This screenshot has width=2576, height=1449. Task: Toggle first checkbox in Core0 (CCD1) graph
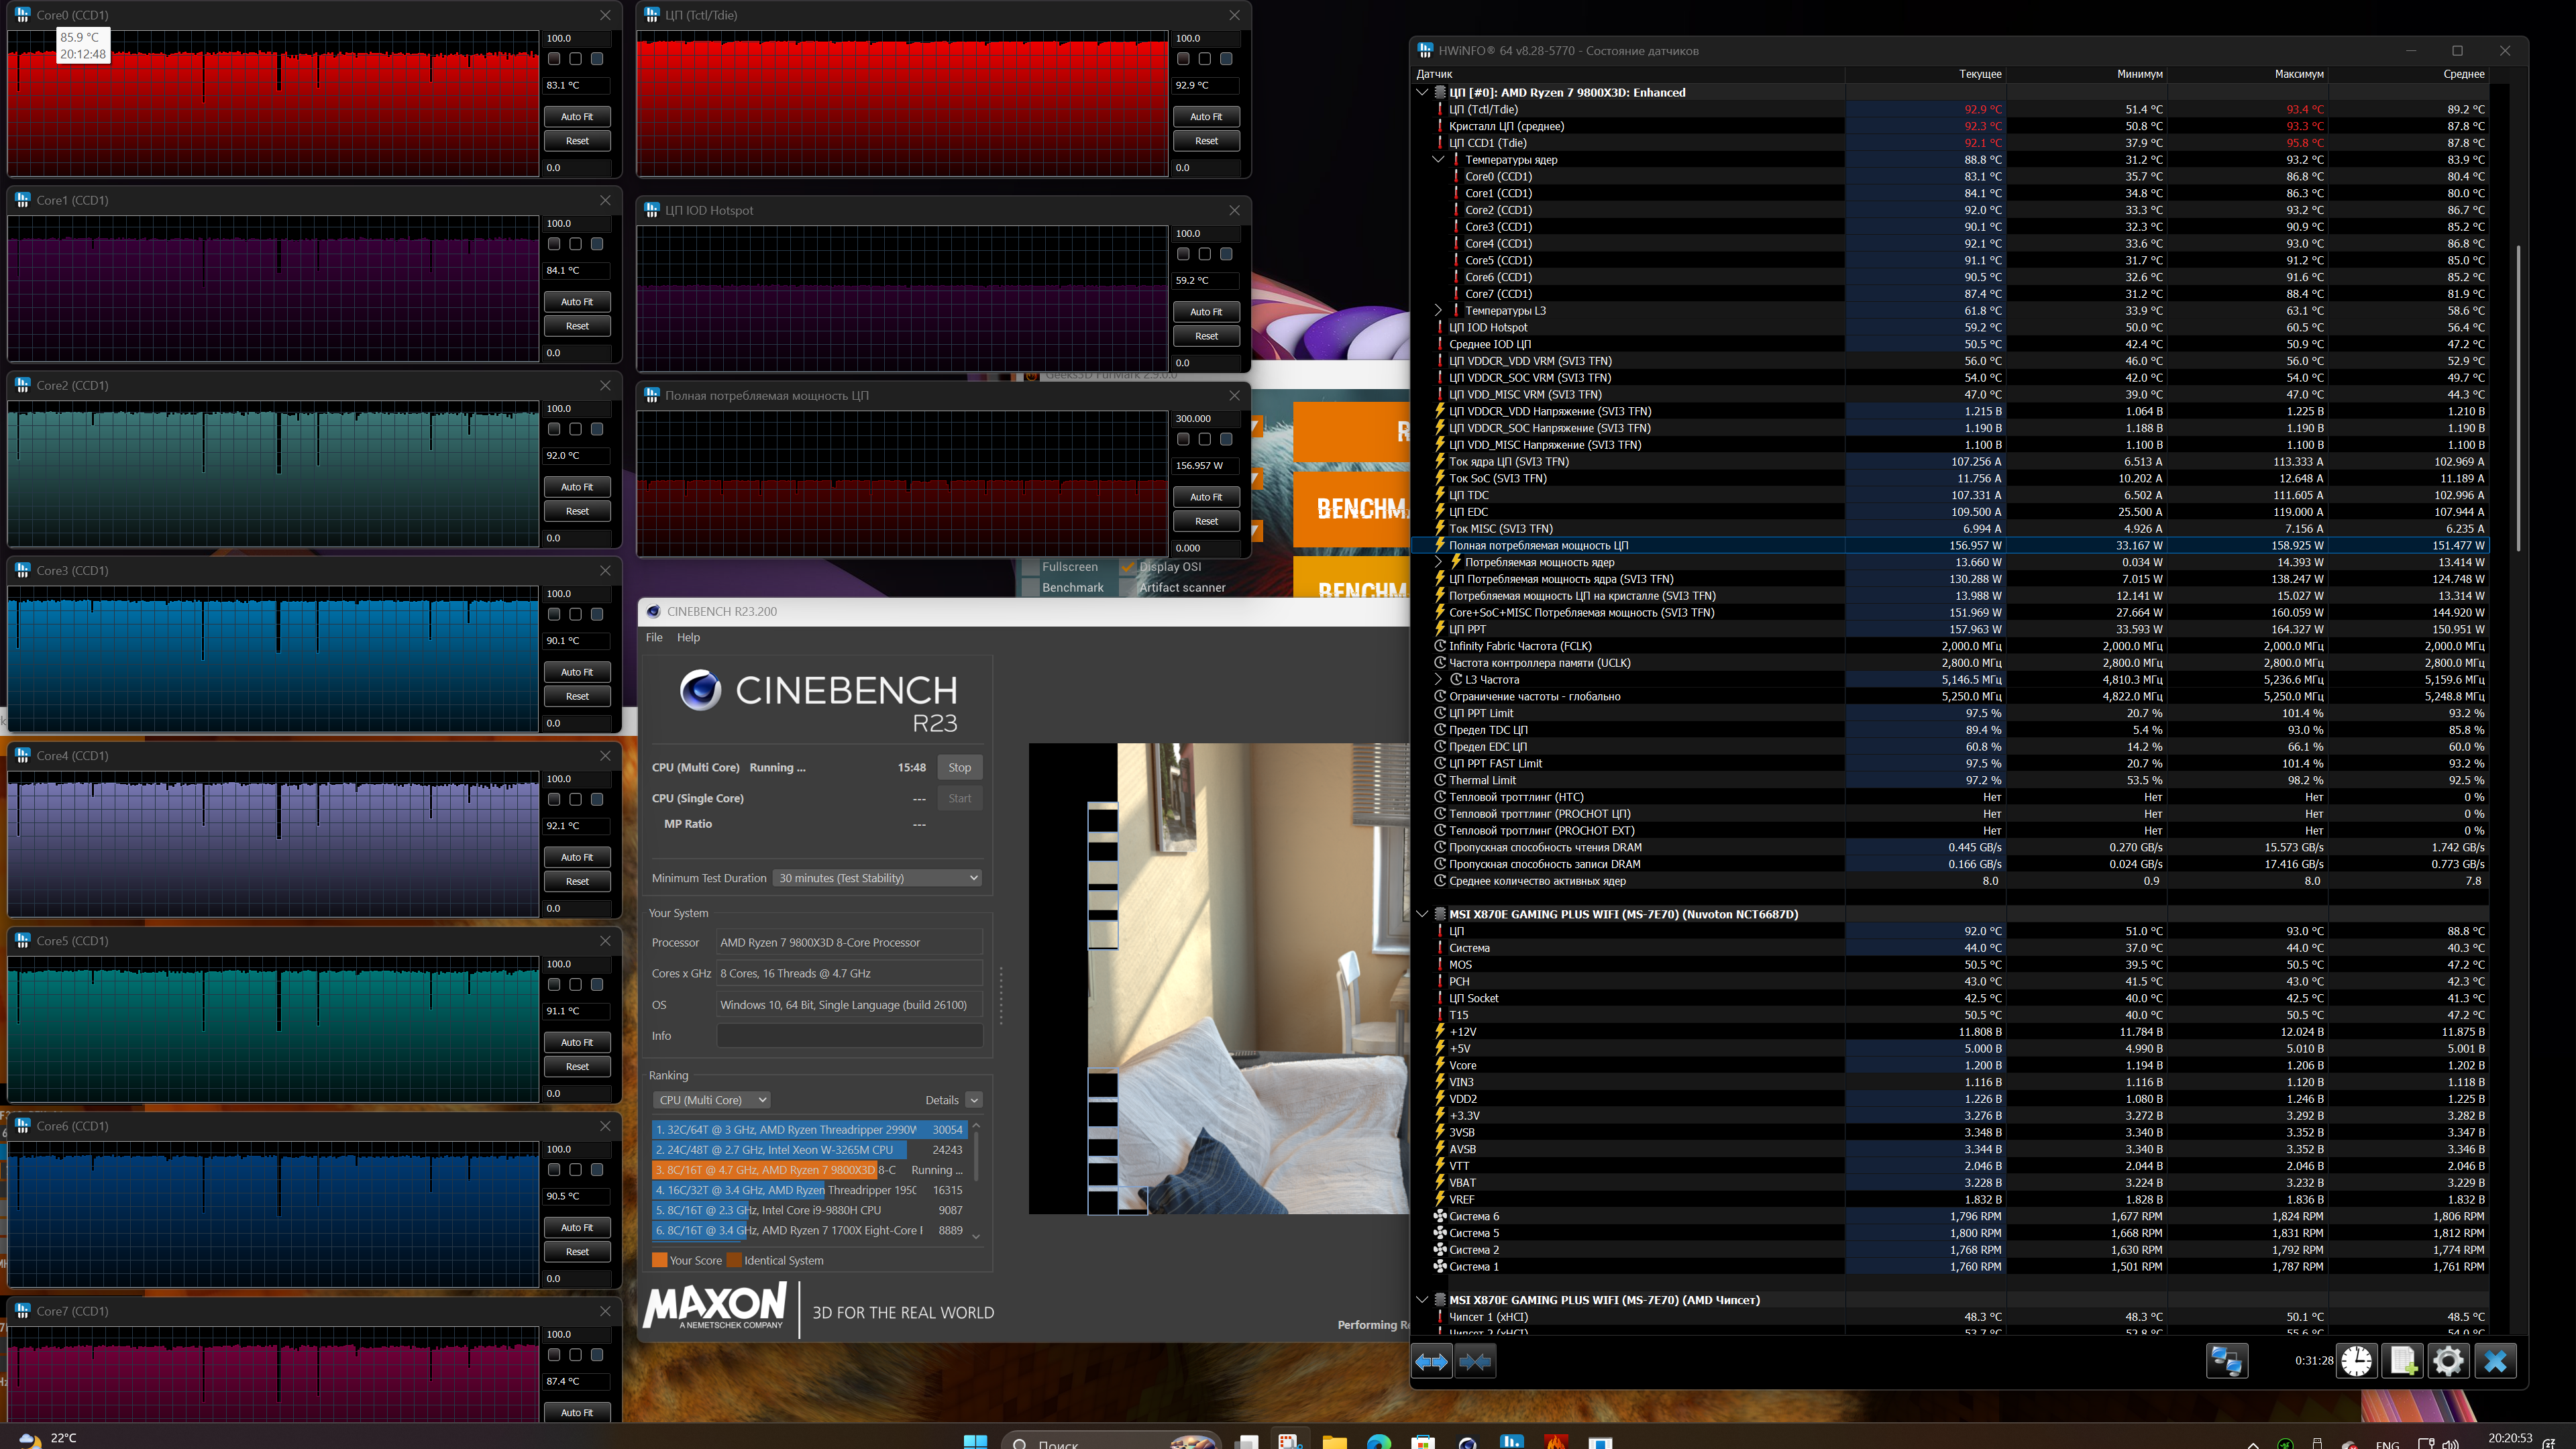tap(554, 59)
